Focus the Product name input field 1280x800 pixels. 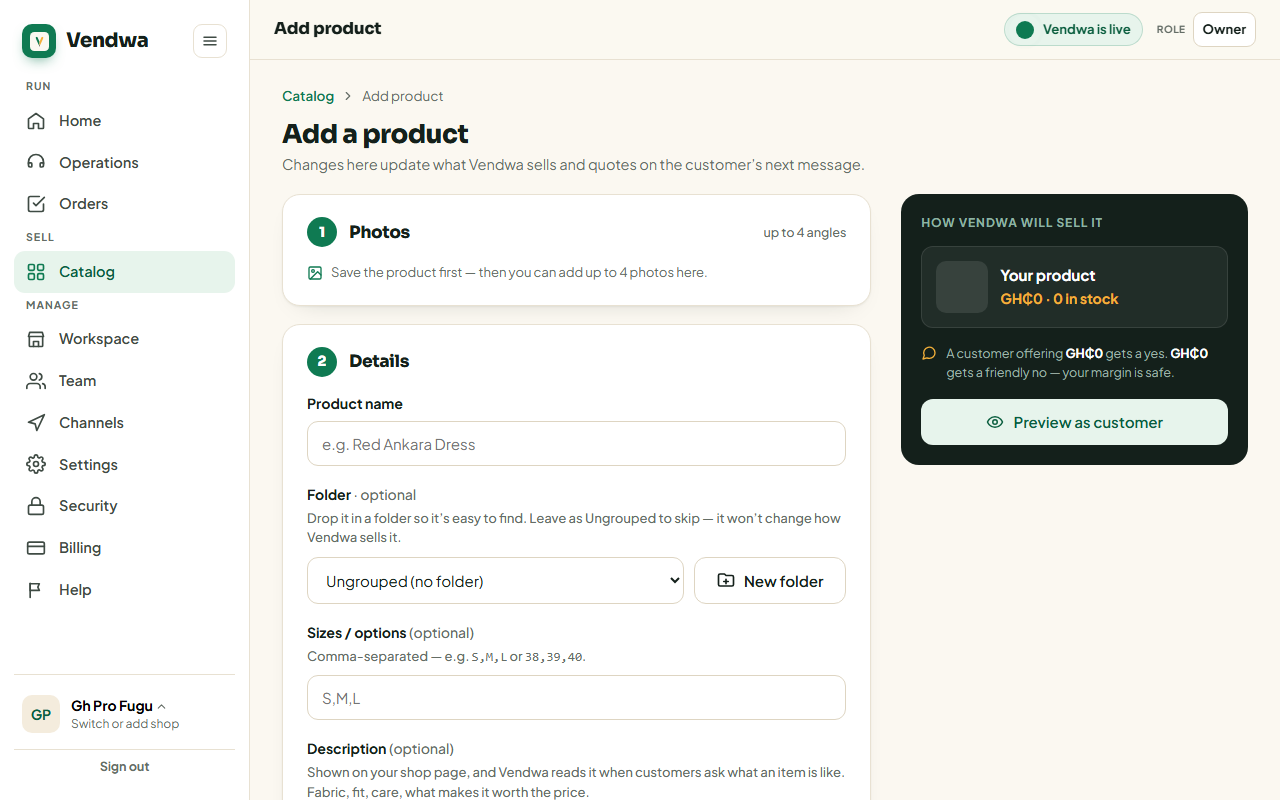pyautogui.click(x=576, y=444)
